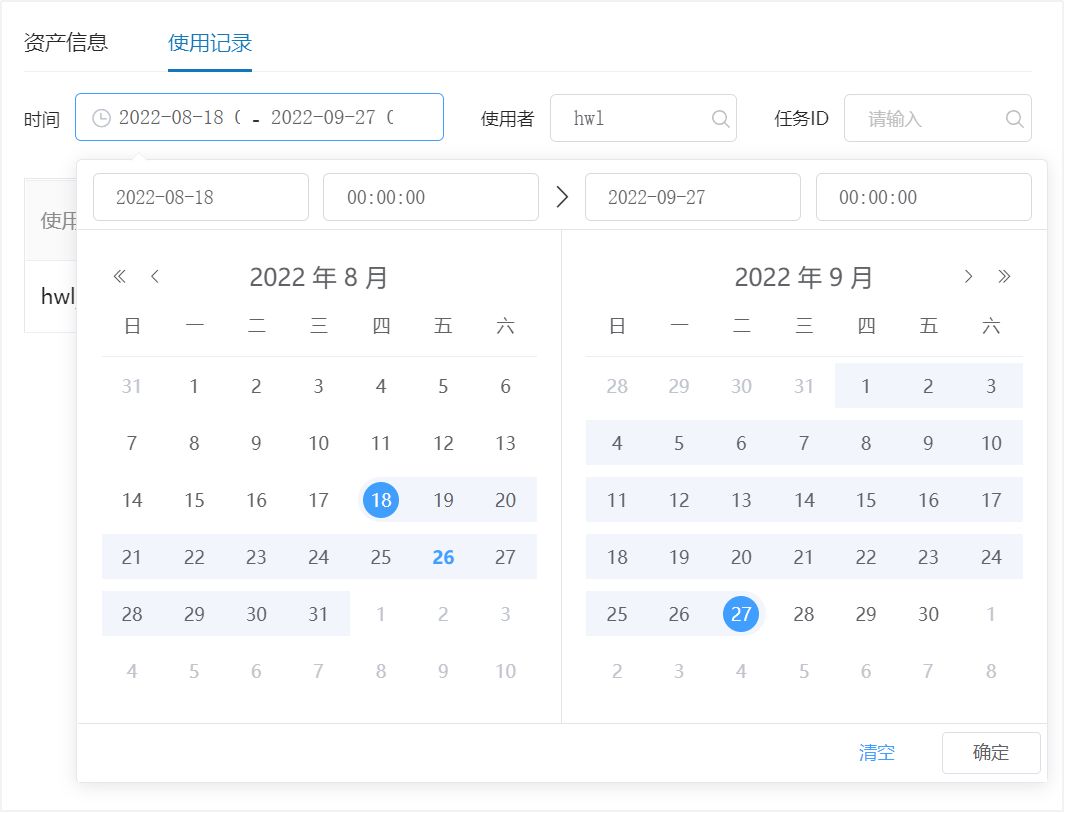Click the search icon in 使用者 field
Screen dimensions: 1065x813
(720, 119)
